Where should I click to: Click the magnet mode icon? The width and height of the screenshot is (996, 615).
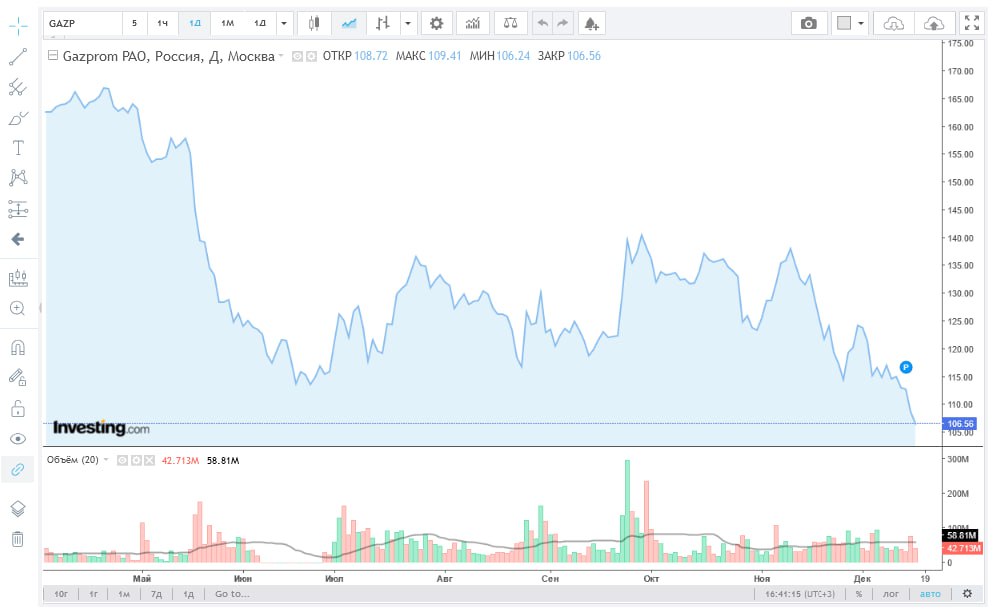point(17,348)
